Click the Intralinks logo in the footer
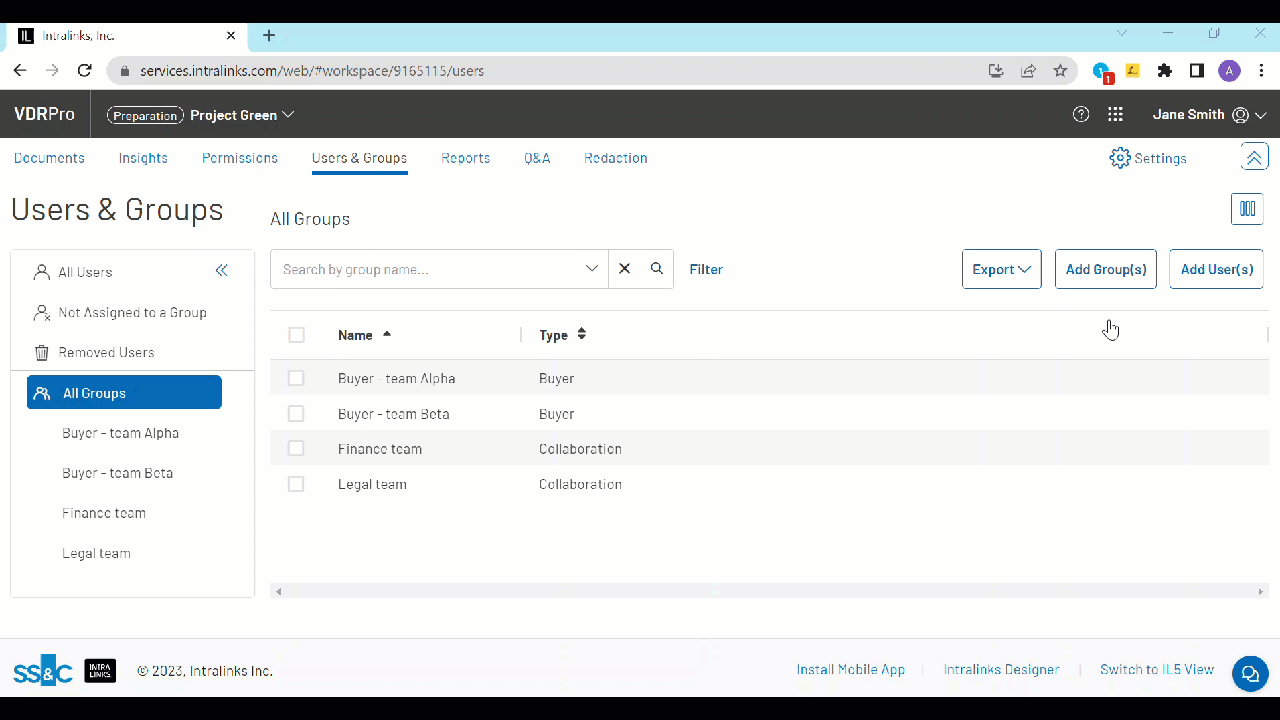The height and width of the screenshot is (720, 1280). (100, 671)
